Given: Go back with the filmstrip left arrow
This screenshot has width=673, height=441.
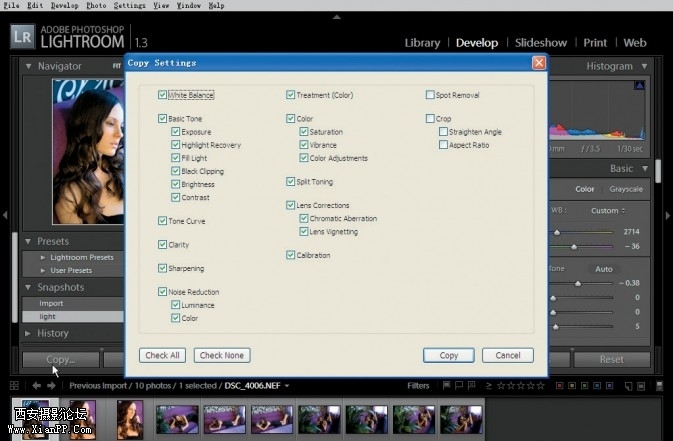Looking at the screenshot, I should point(37,385).
